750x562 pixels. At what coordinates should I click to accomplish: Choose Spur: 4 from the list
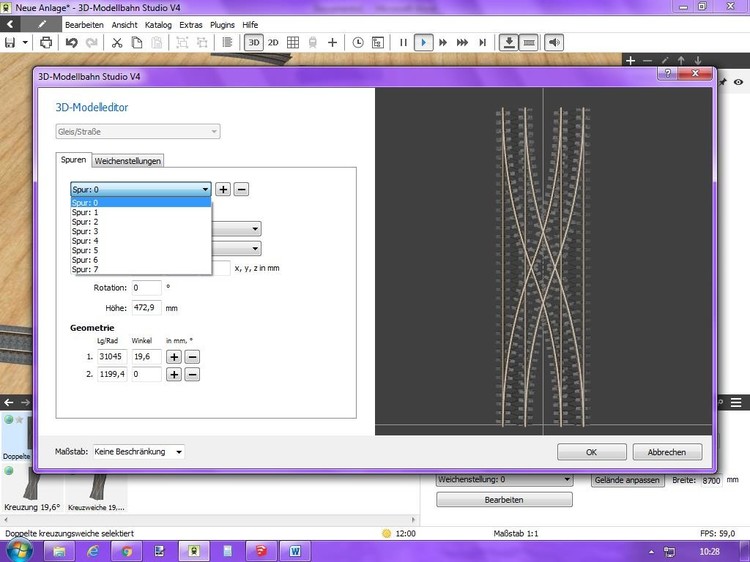pos(141,241)
